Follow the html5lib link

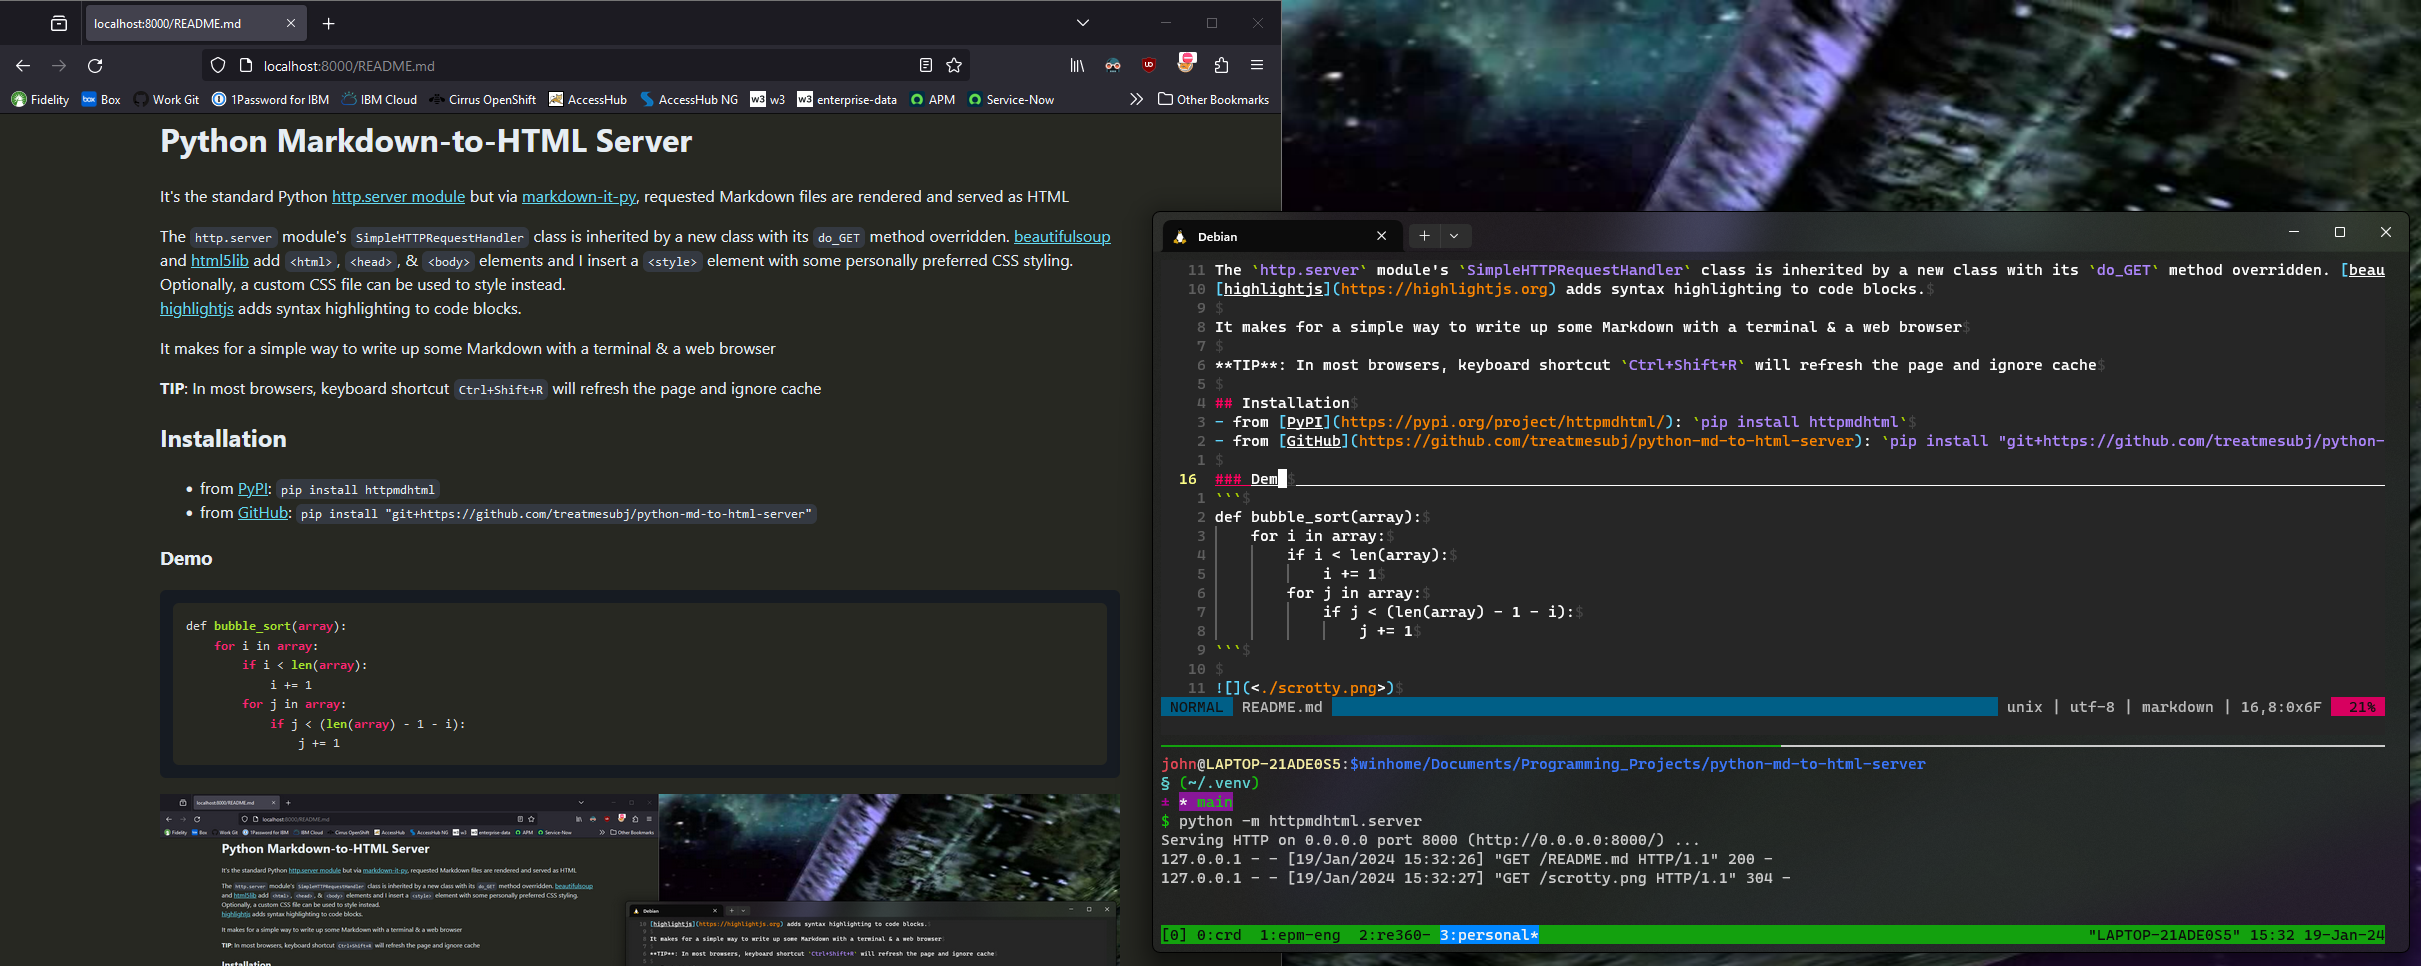[220, 261]
